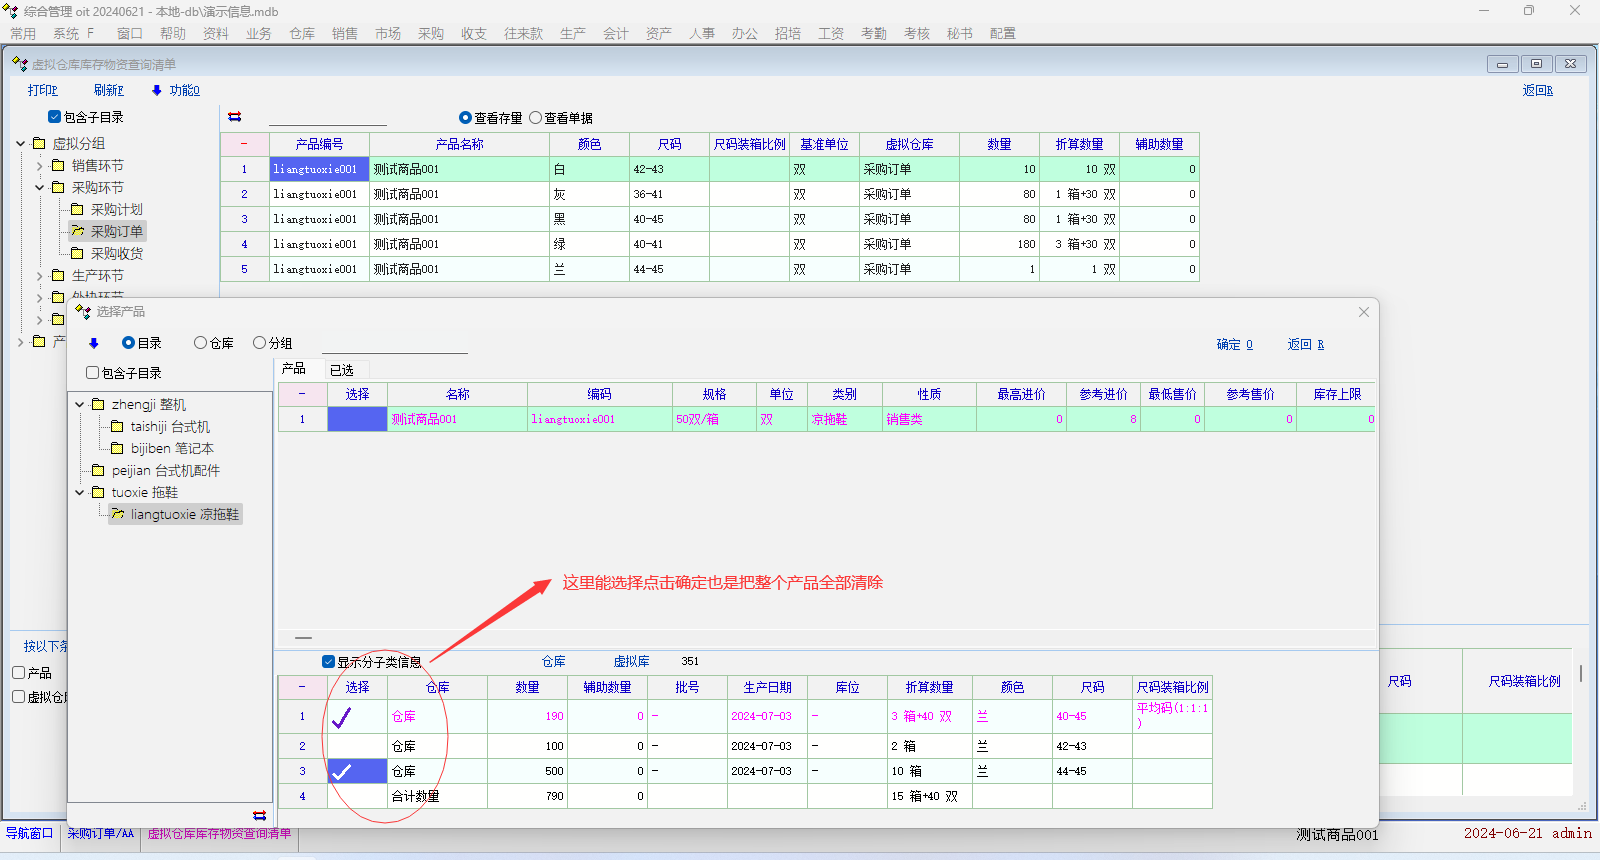The image size is (1600, 860).
Task: Close the 选择产品 dialog with the X
Action: (1363, 312)
